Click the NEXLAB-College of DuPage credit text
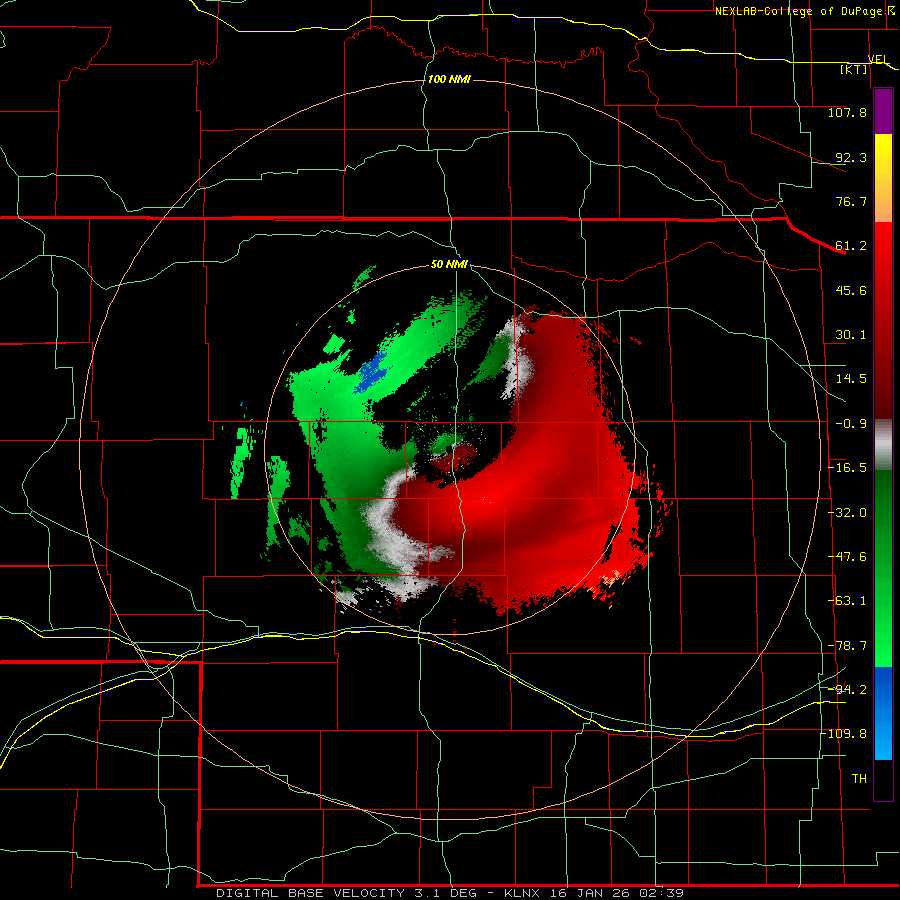Viewport: 900px width, 900px height. [798, 11]
